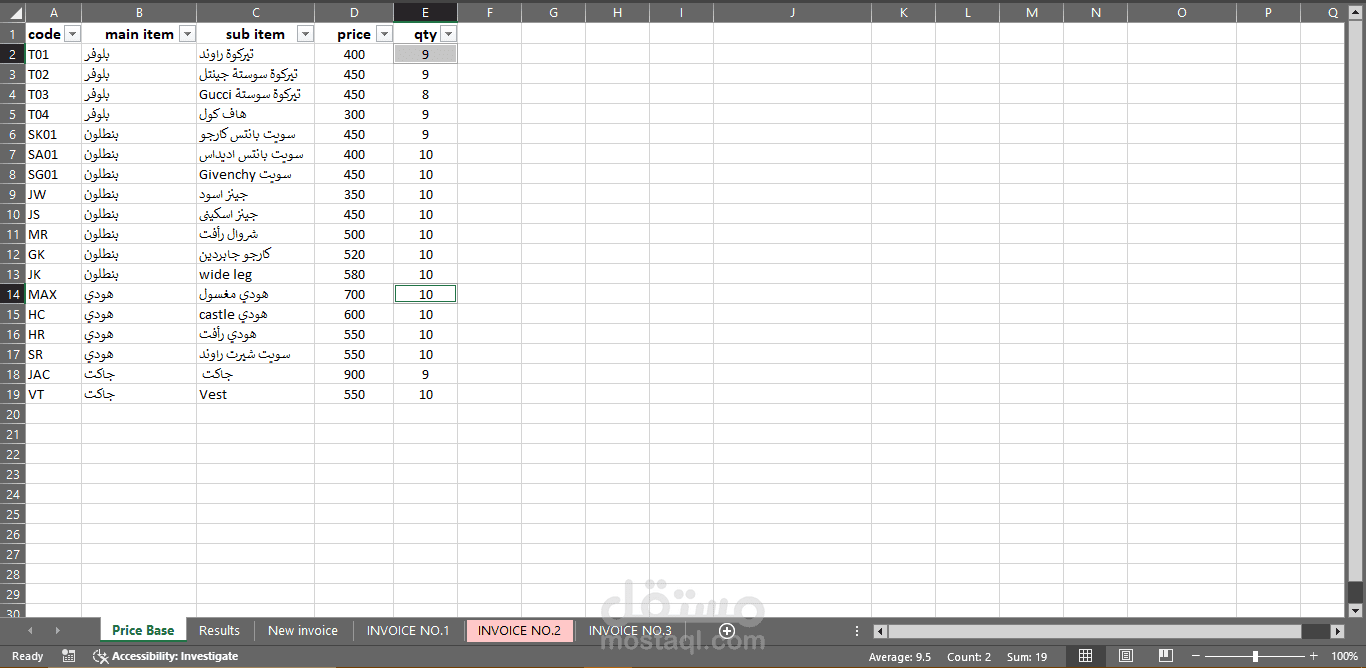Image resolution: width=1366 pixels, height=668 pixels.
Task: Click the horizontal scrollbar thumb
Action: 1095,631
